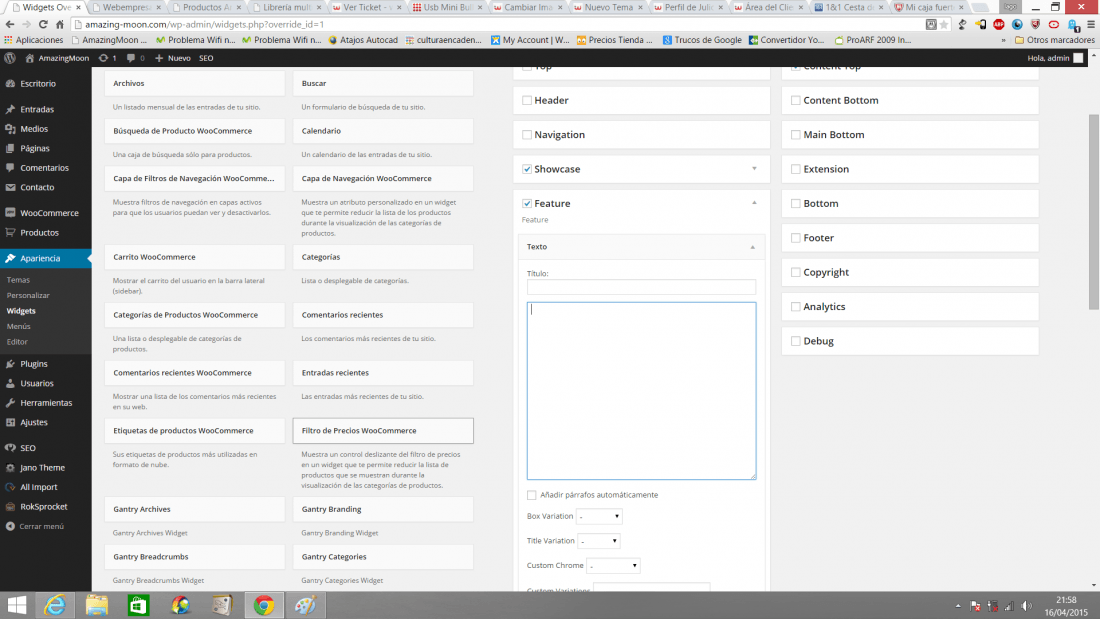Check the Header position checkbox
The height and width of the screenshot is (619, 1100).
[x=527, y=100]
